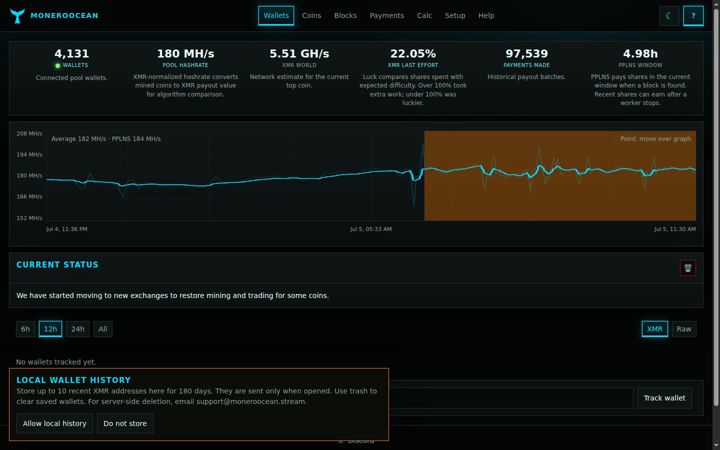Open the Setup tab
720x450 pixels.
pos(455,16)
